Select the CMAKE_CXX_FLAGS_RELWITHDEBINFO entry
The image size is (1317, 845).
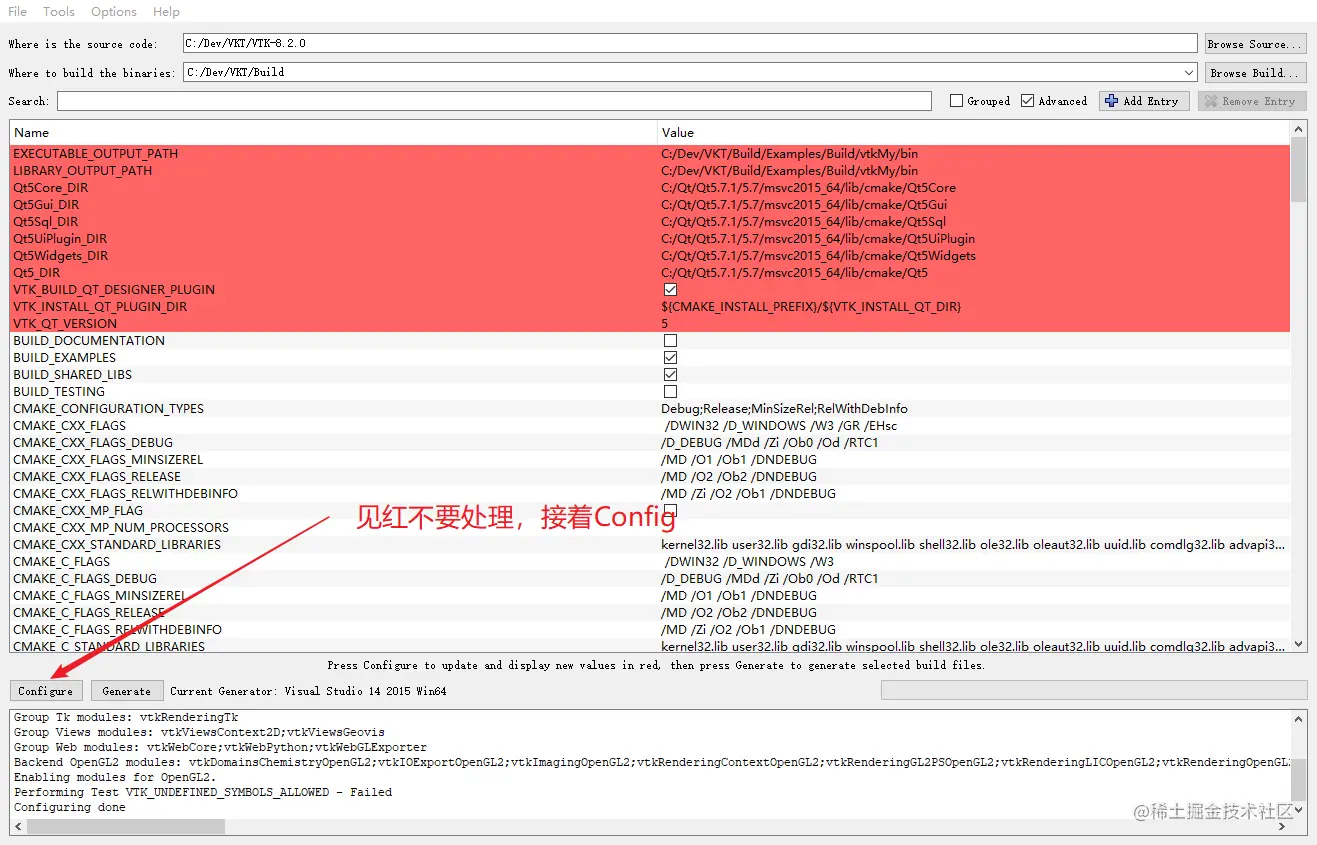point(125,494)
